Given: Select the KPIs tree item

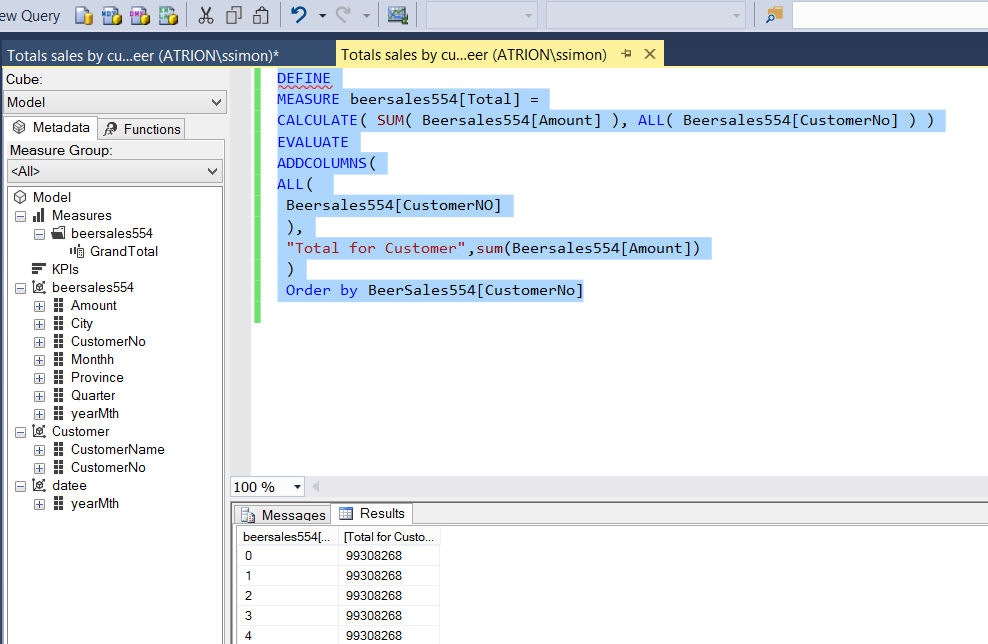Looking at the screenshot, I should tap(65, 269).
